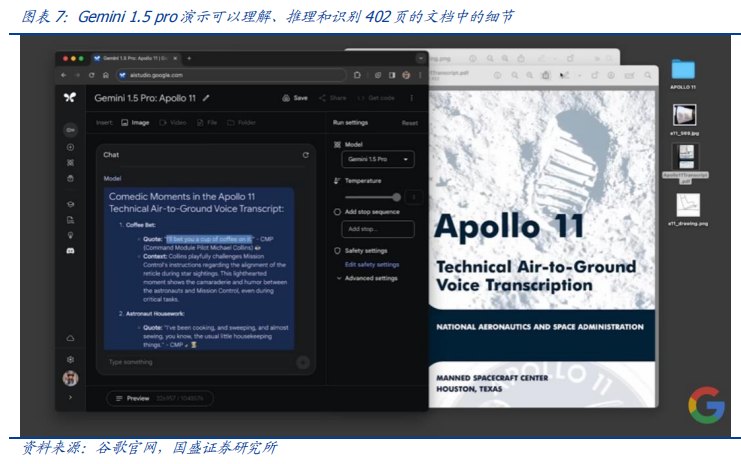Open the Edit safety settings link
This screenshot has height=464, width=741.
pos(372,265)
